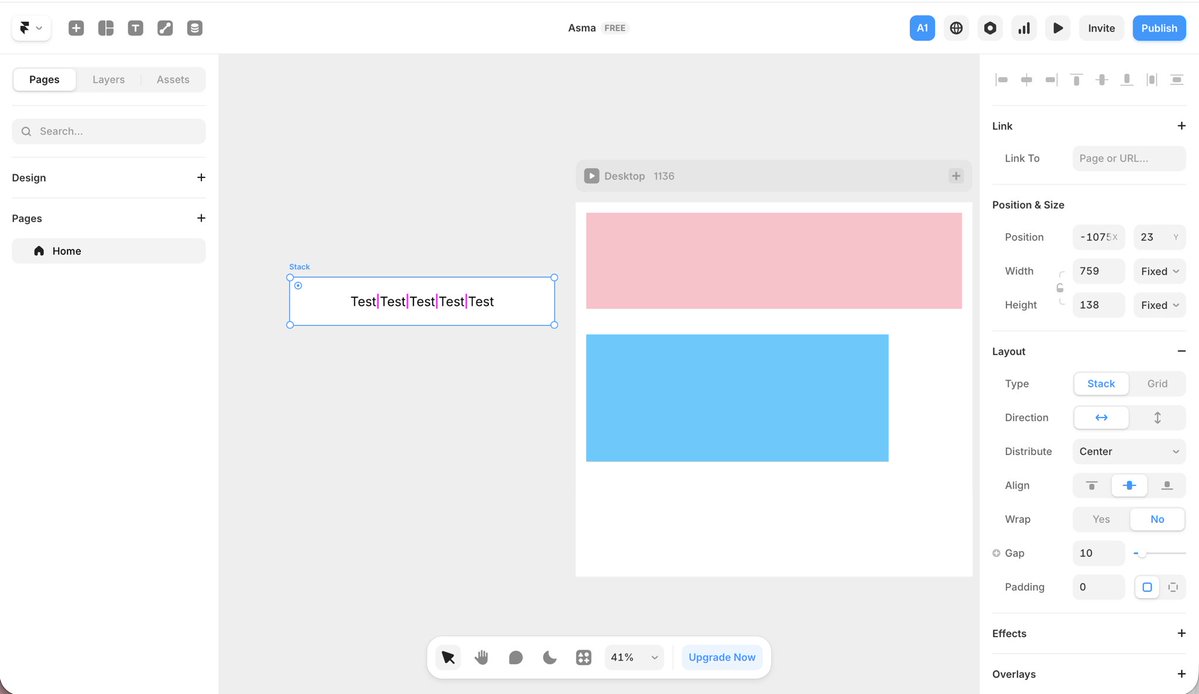1199x694 pixels.
Task: Click the Gap slider
Action: [x=1159, y=553]
